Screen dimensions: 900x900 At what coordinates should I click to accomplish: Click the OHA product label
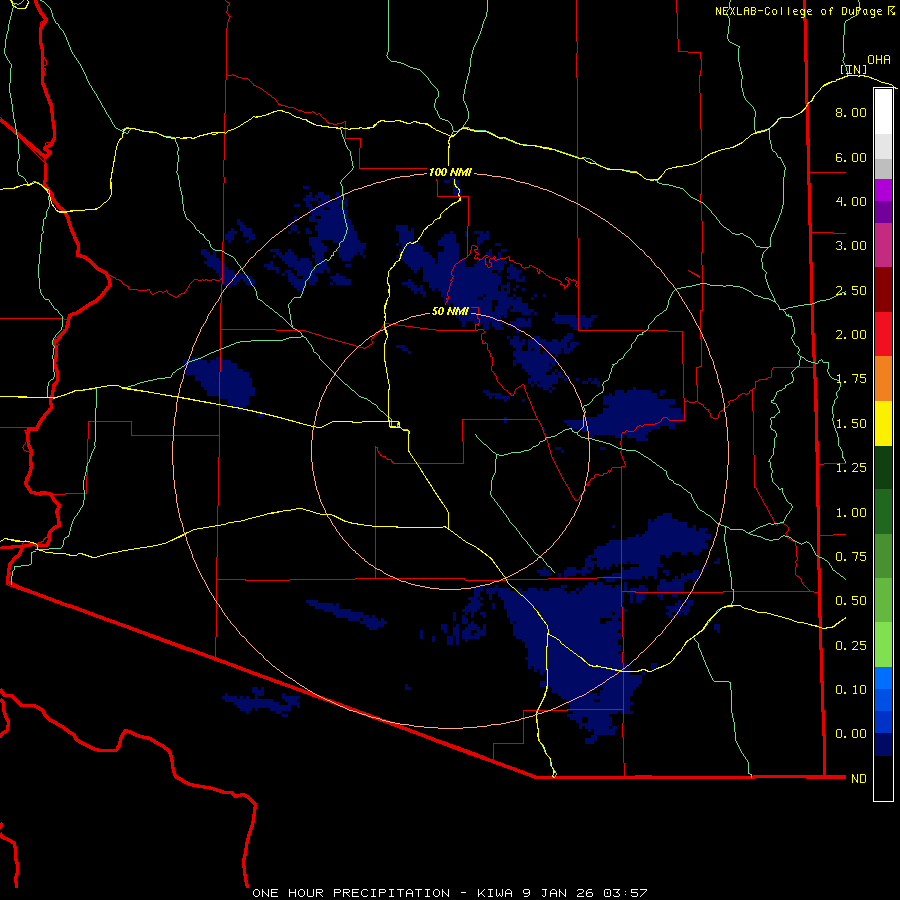879,60
